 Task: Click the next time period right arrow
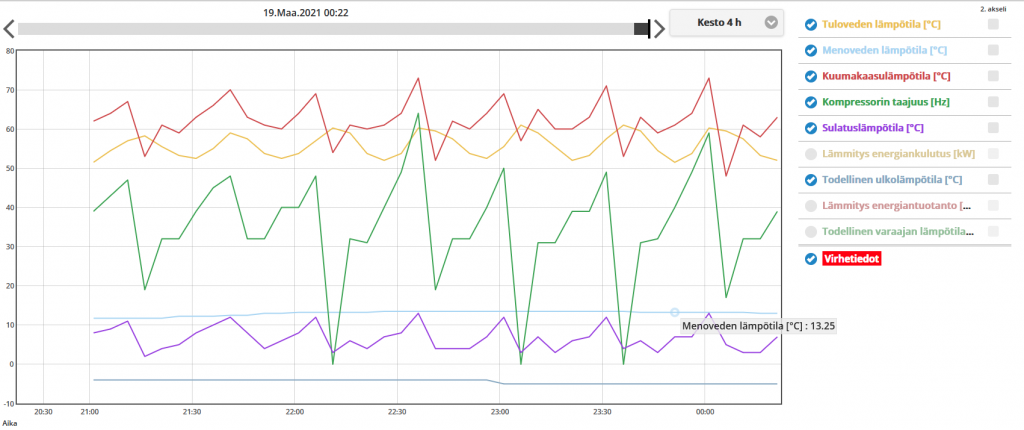click(x=659, y=28)
